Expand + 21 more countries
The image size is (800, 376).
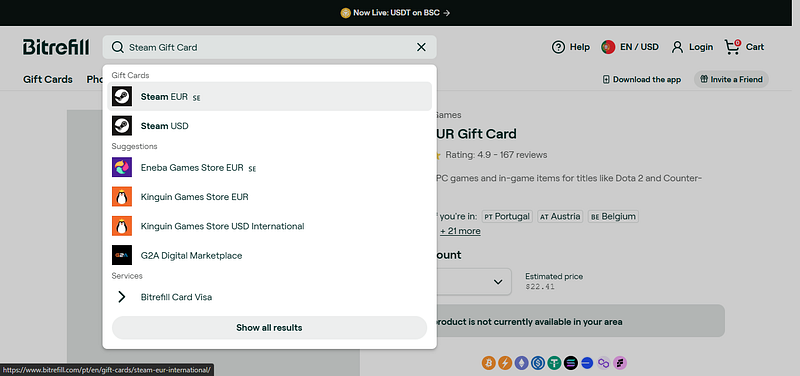[x=460, y=231]
